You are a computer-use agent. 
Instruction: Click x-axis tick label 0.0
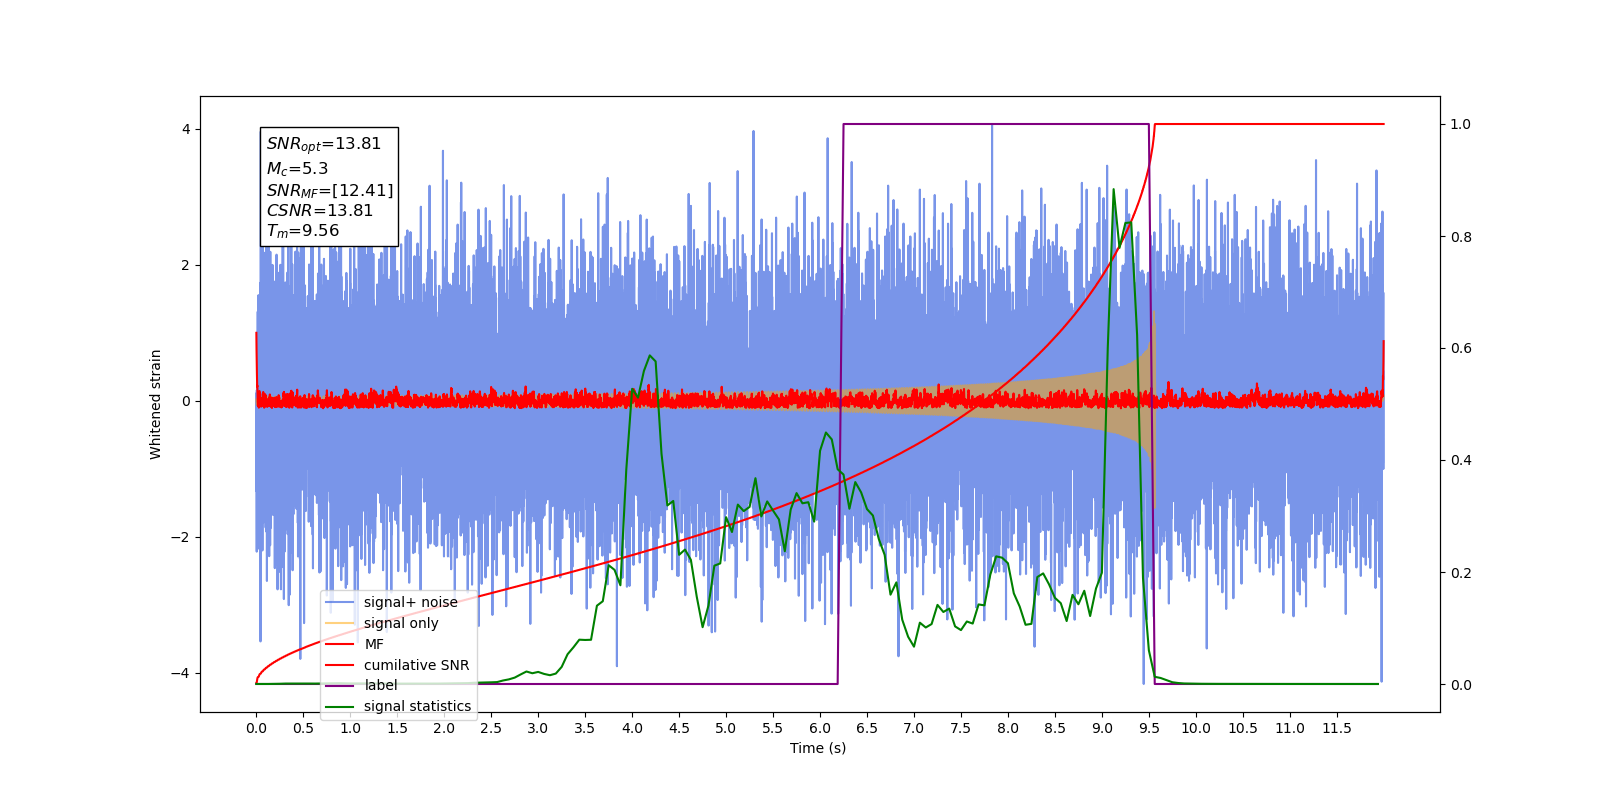pos(256,728)
